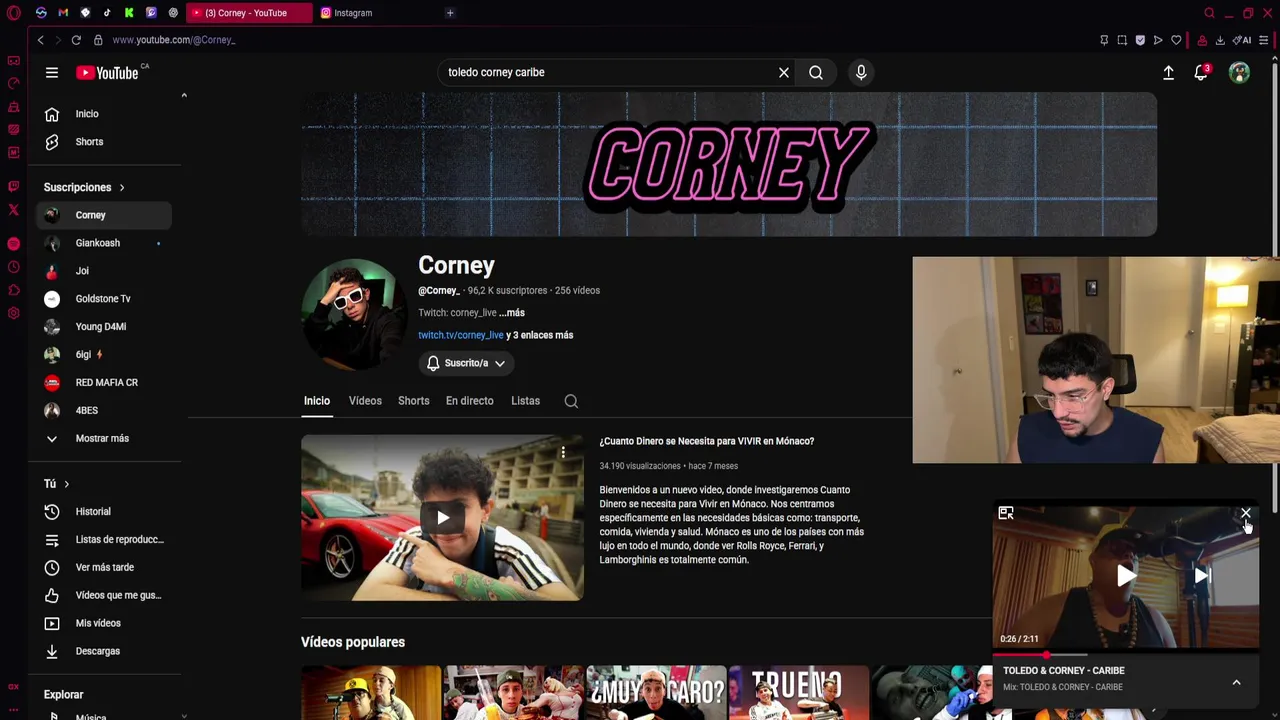Open browser history clock in Opera sidebar
The image size is (1280, 720).
[x=13, y=267]
